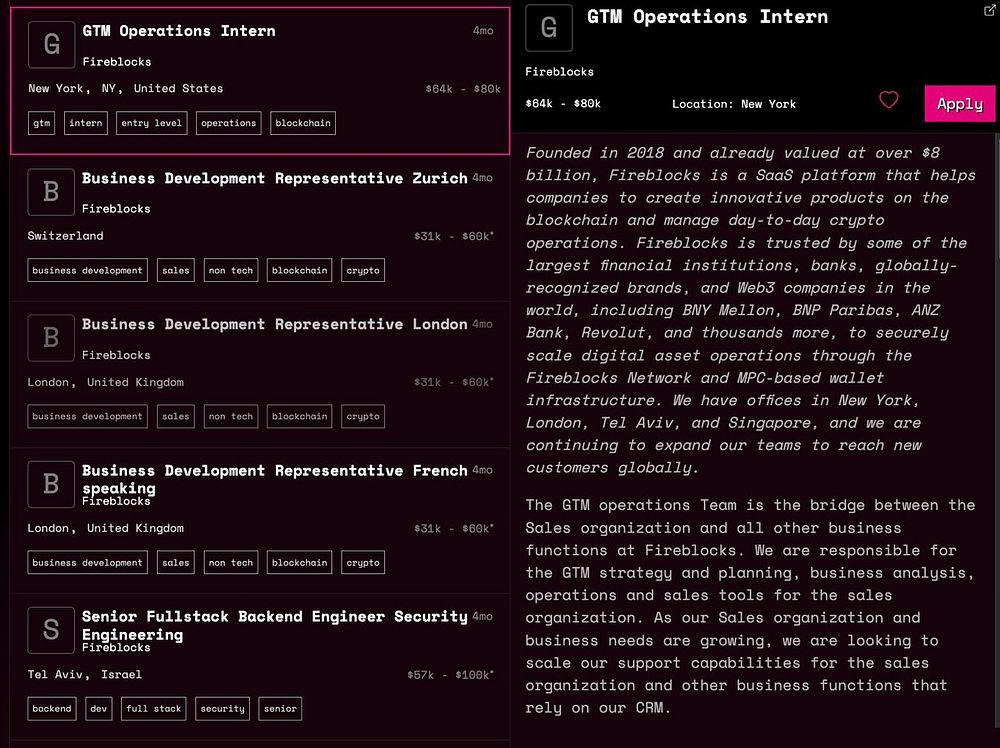Viewport: 1000px width, 748px height.
Task: Click the operations tag
Action: tap(228, 123)
